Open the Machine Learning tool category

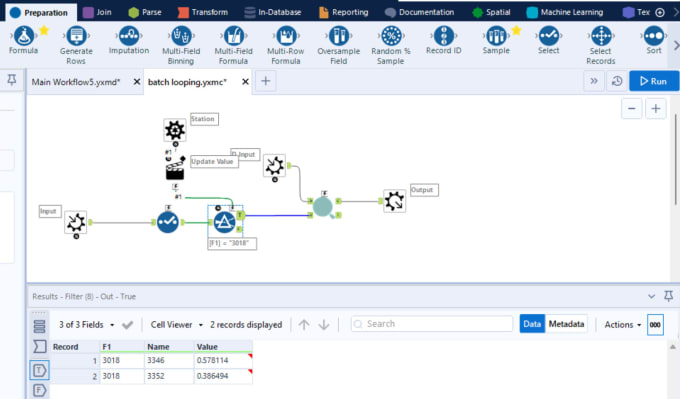coord(565,12)
